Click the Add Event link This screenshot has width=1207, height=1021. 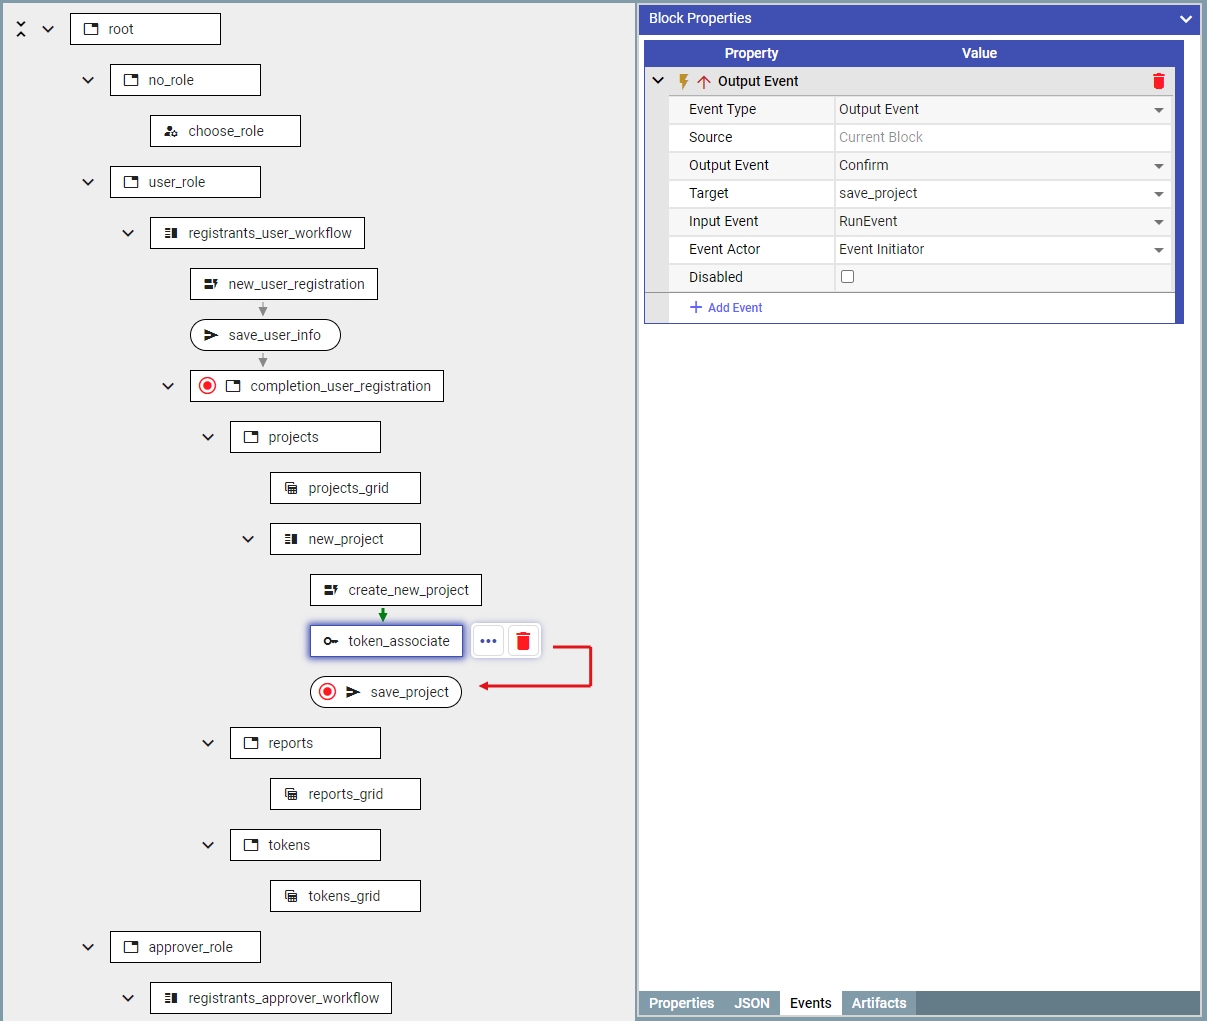pos(726,308)
